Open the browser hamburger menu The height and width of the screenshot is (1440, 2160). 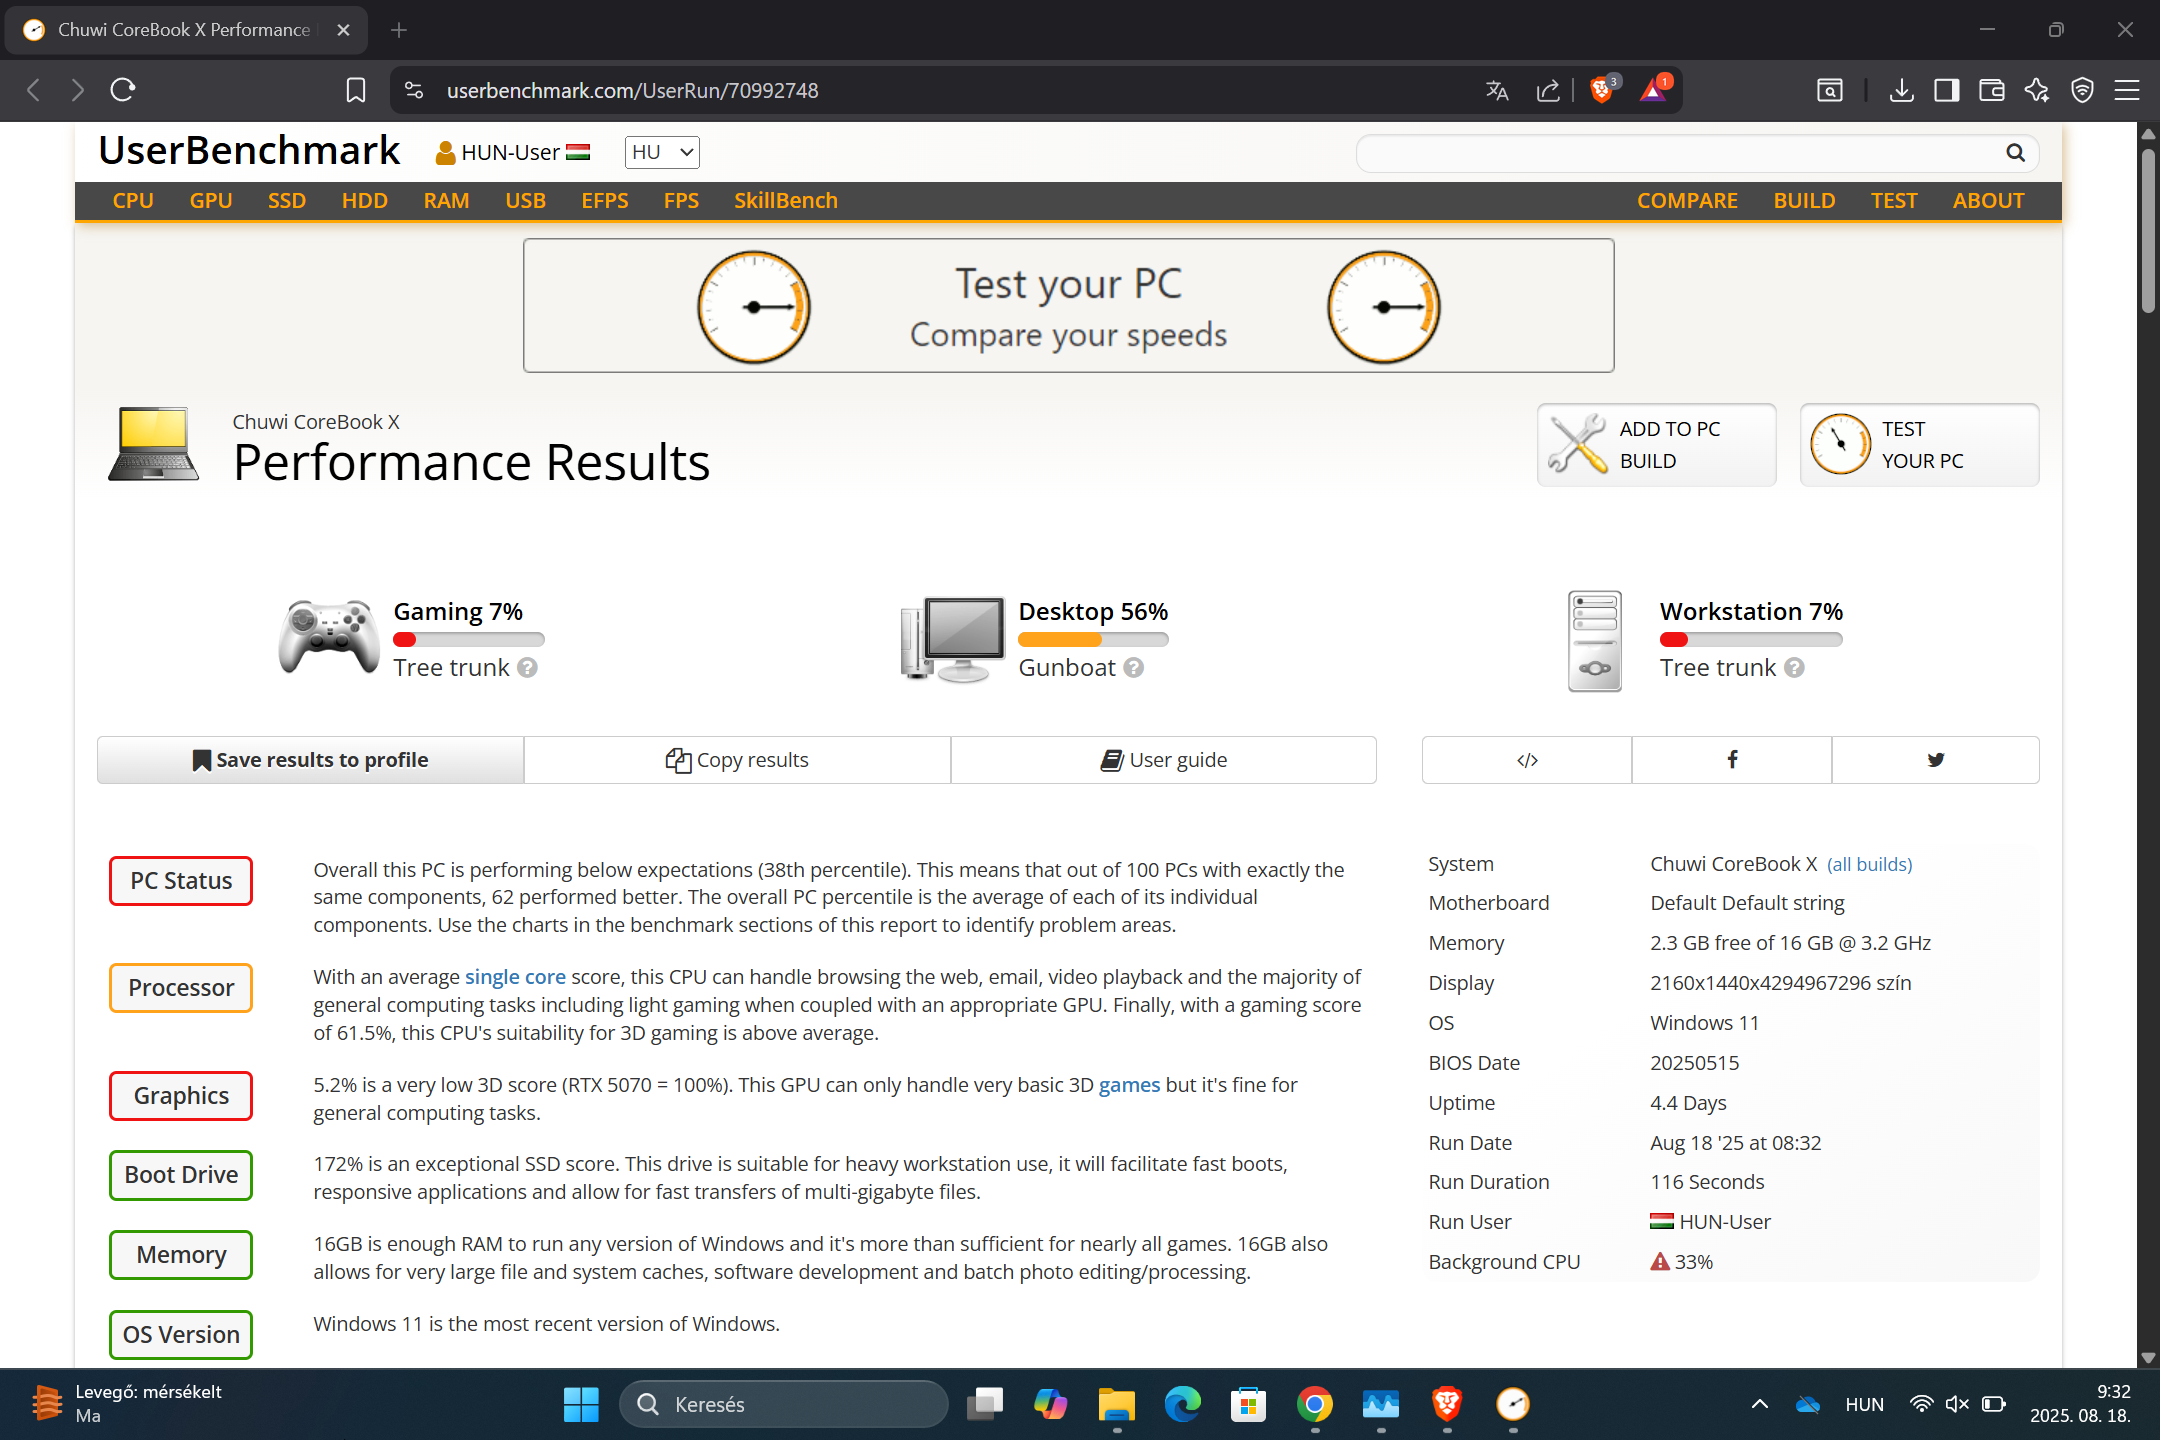coord(2127,90)
